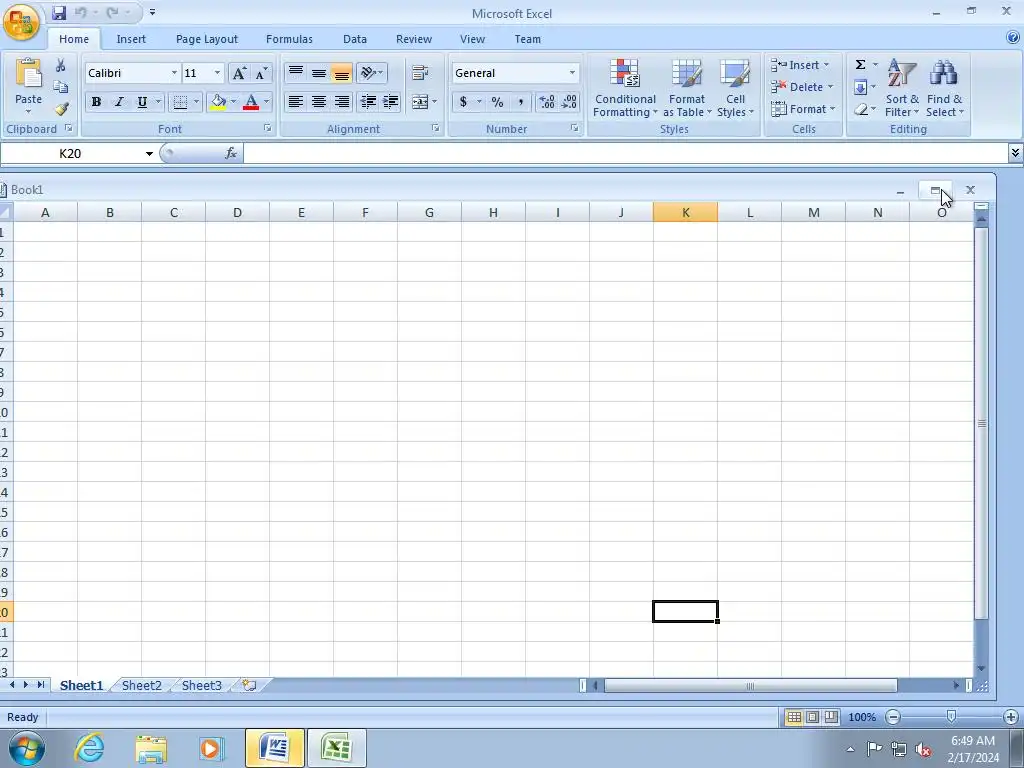Viewport: 1024px width, 768px height.
Task: Click the Office Button orb
Action: pyautogui.click(x=21, y=22)
